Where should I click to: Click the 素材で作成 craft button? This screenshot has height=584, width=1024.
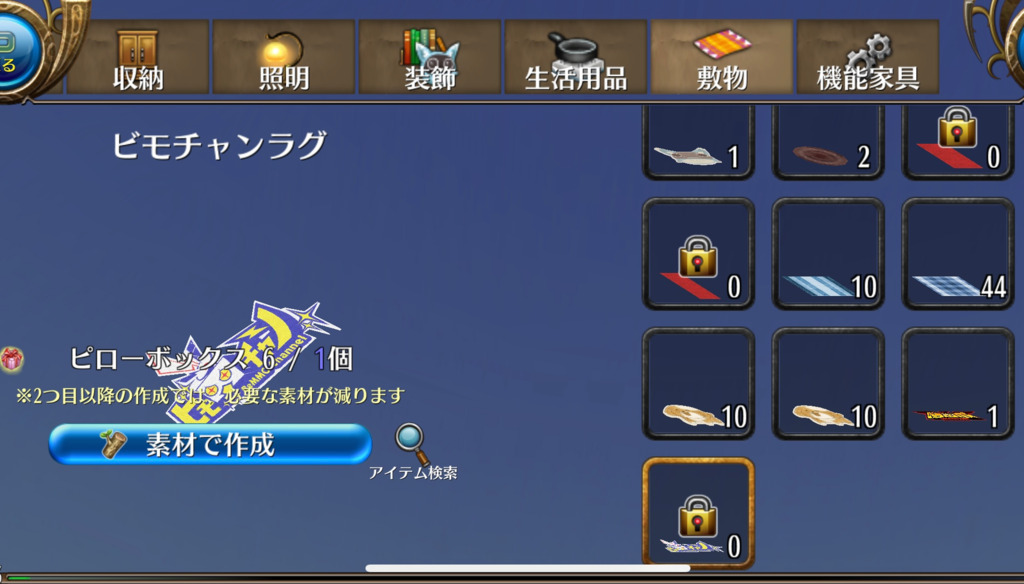click(210, 444)
